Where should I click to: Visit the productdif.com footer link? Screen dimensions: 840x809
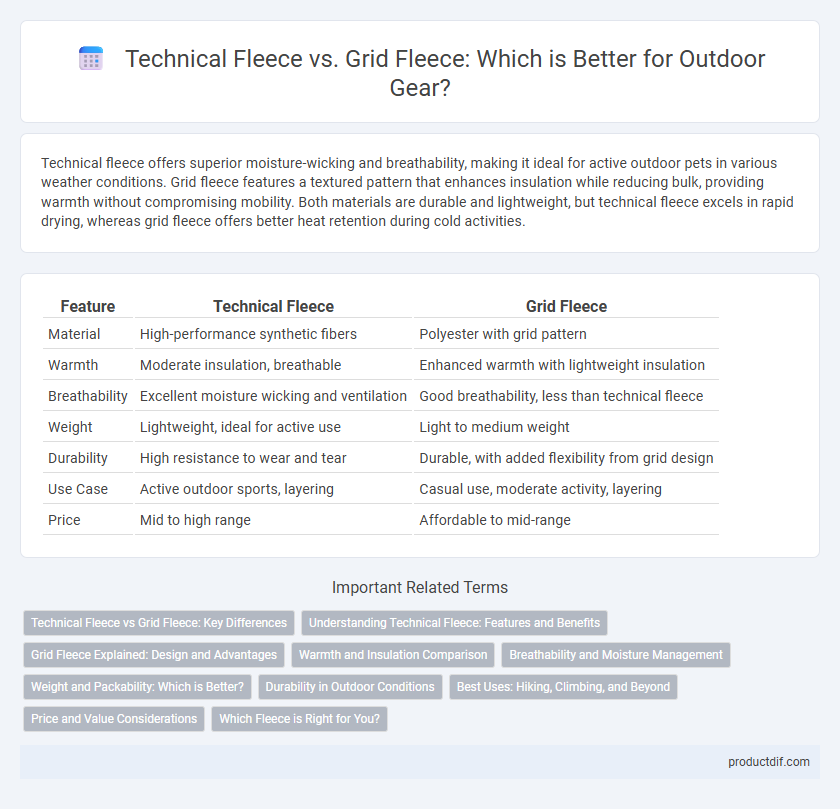(768, 762)
